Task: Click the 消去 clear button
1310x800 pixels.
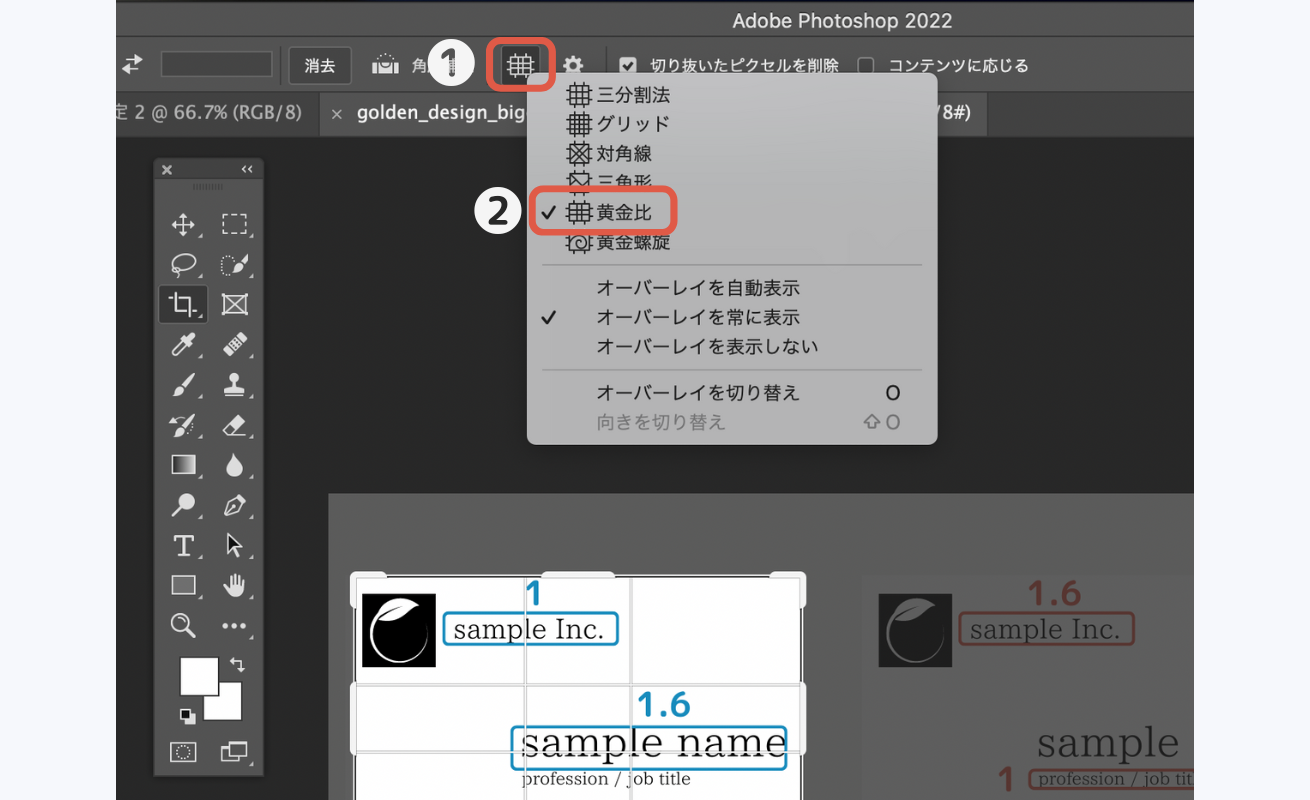Action: pyautogui.click(x=320, y=66)
